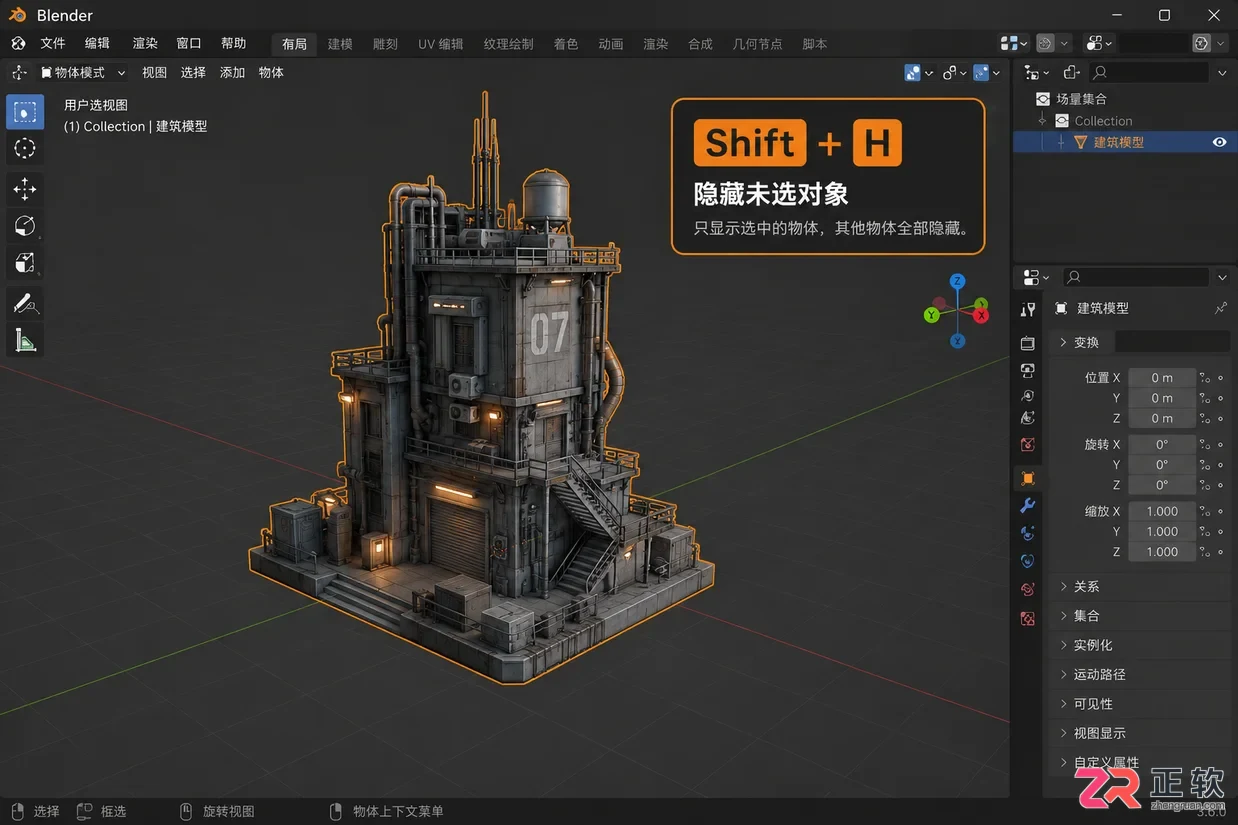Open the Particles properties tab
Viewport: 1238px width, 825px height.
coord(1027,533)
